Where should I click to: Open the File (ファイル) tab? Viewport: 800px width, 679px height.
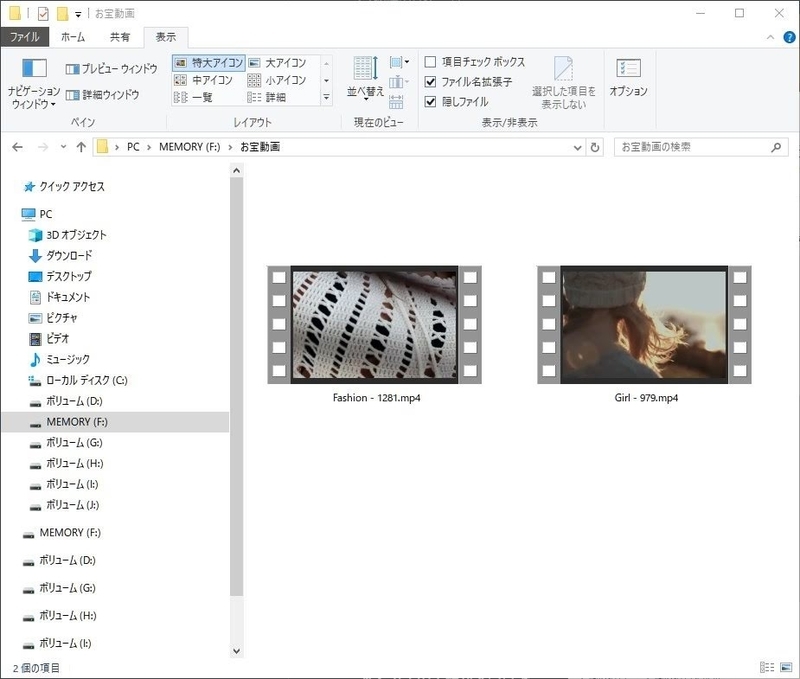pos(24,37)
